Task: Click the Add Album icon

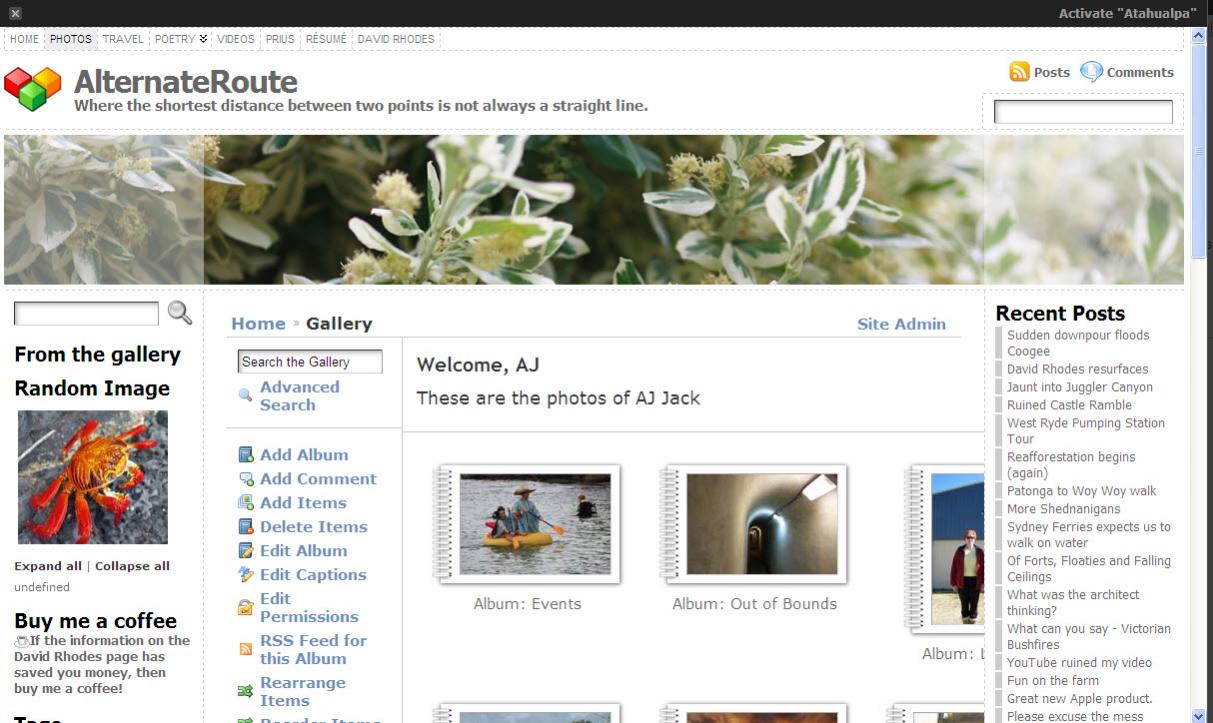Action: (x=246, y=455)
